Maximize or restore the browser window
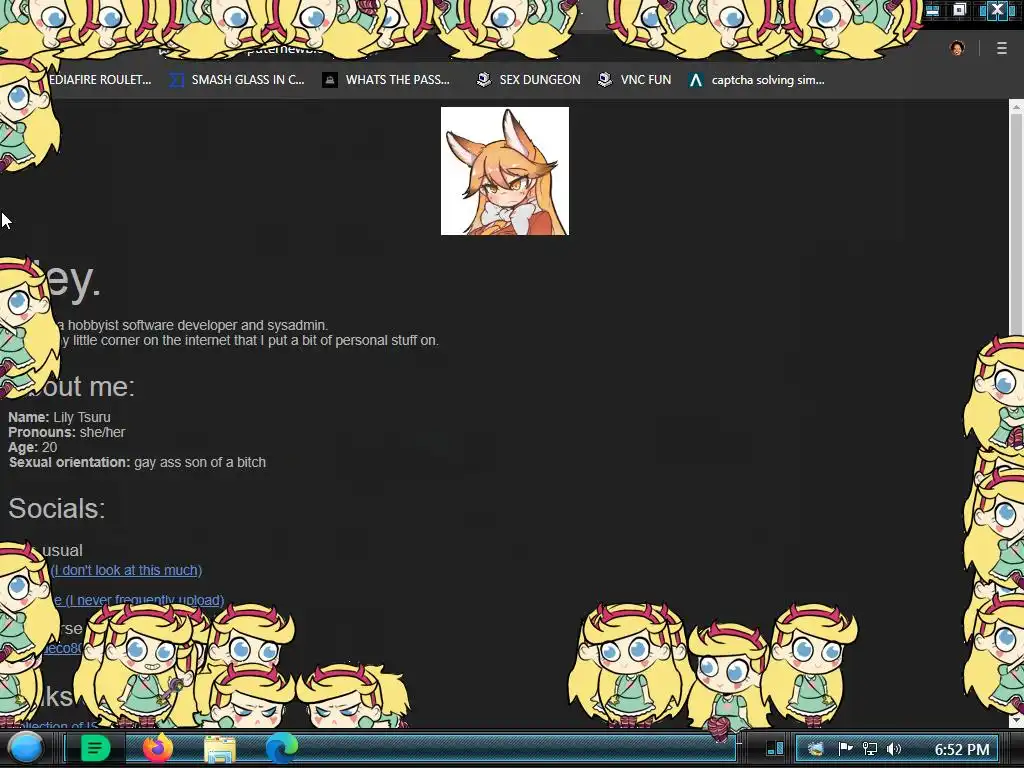The height and width of the screenshot is (768, 1024). 959,10
